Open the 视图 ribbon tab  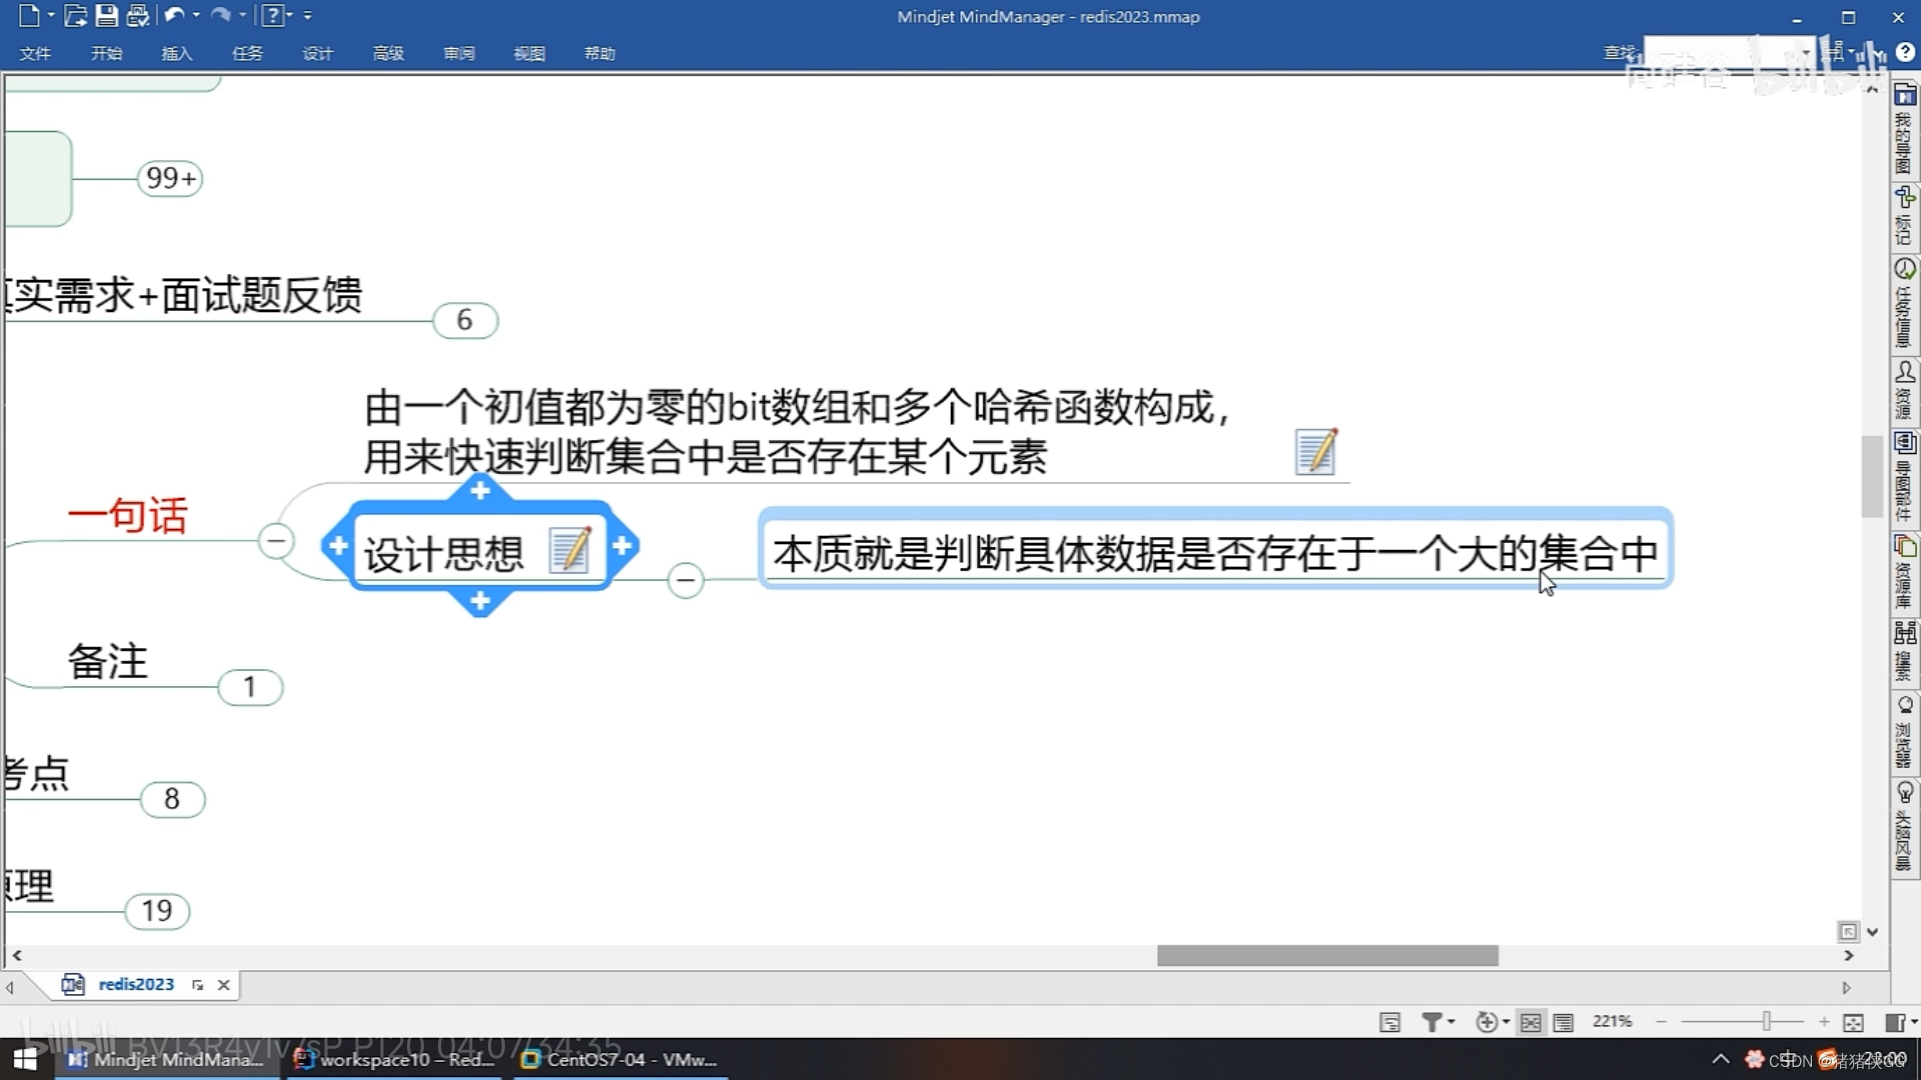[529, 53]
